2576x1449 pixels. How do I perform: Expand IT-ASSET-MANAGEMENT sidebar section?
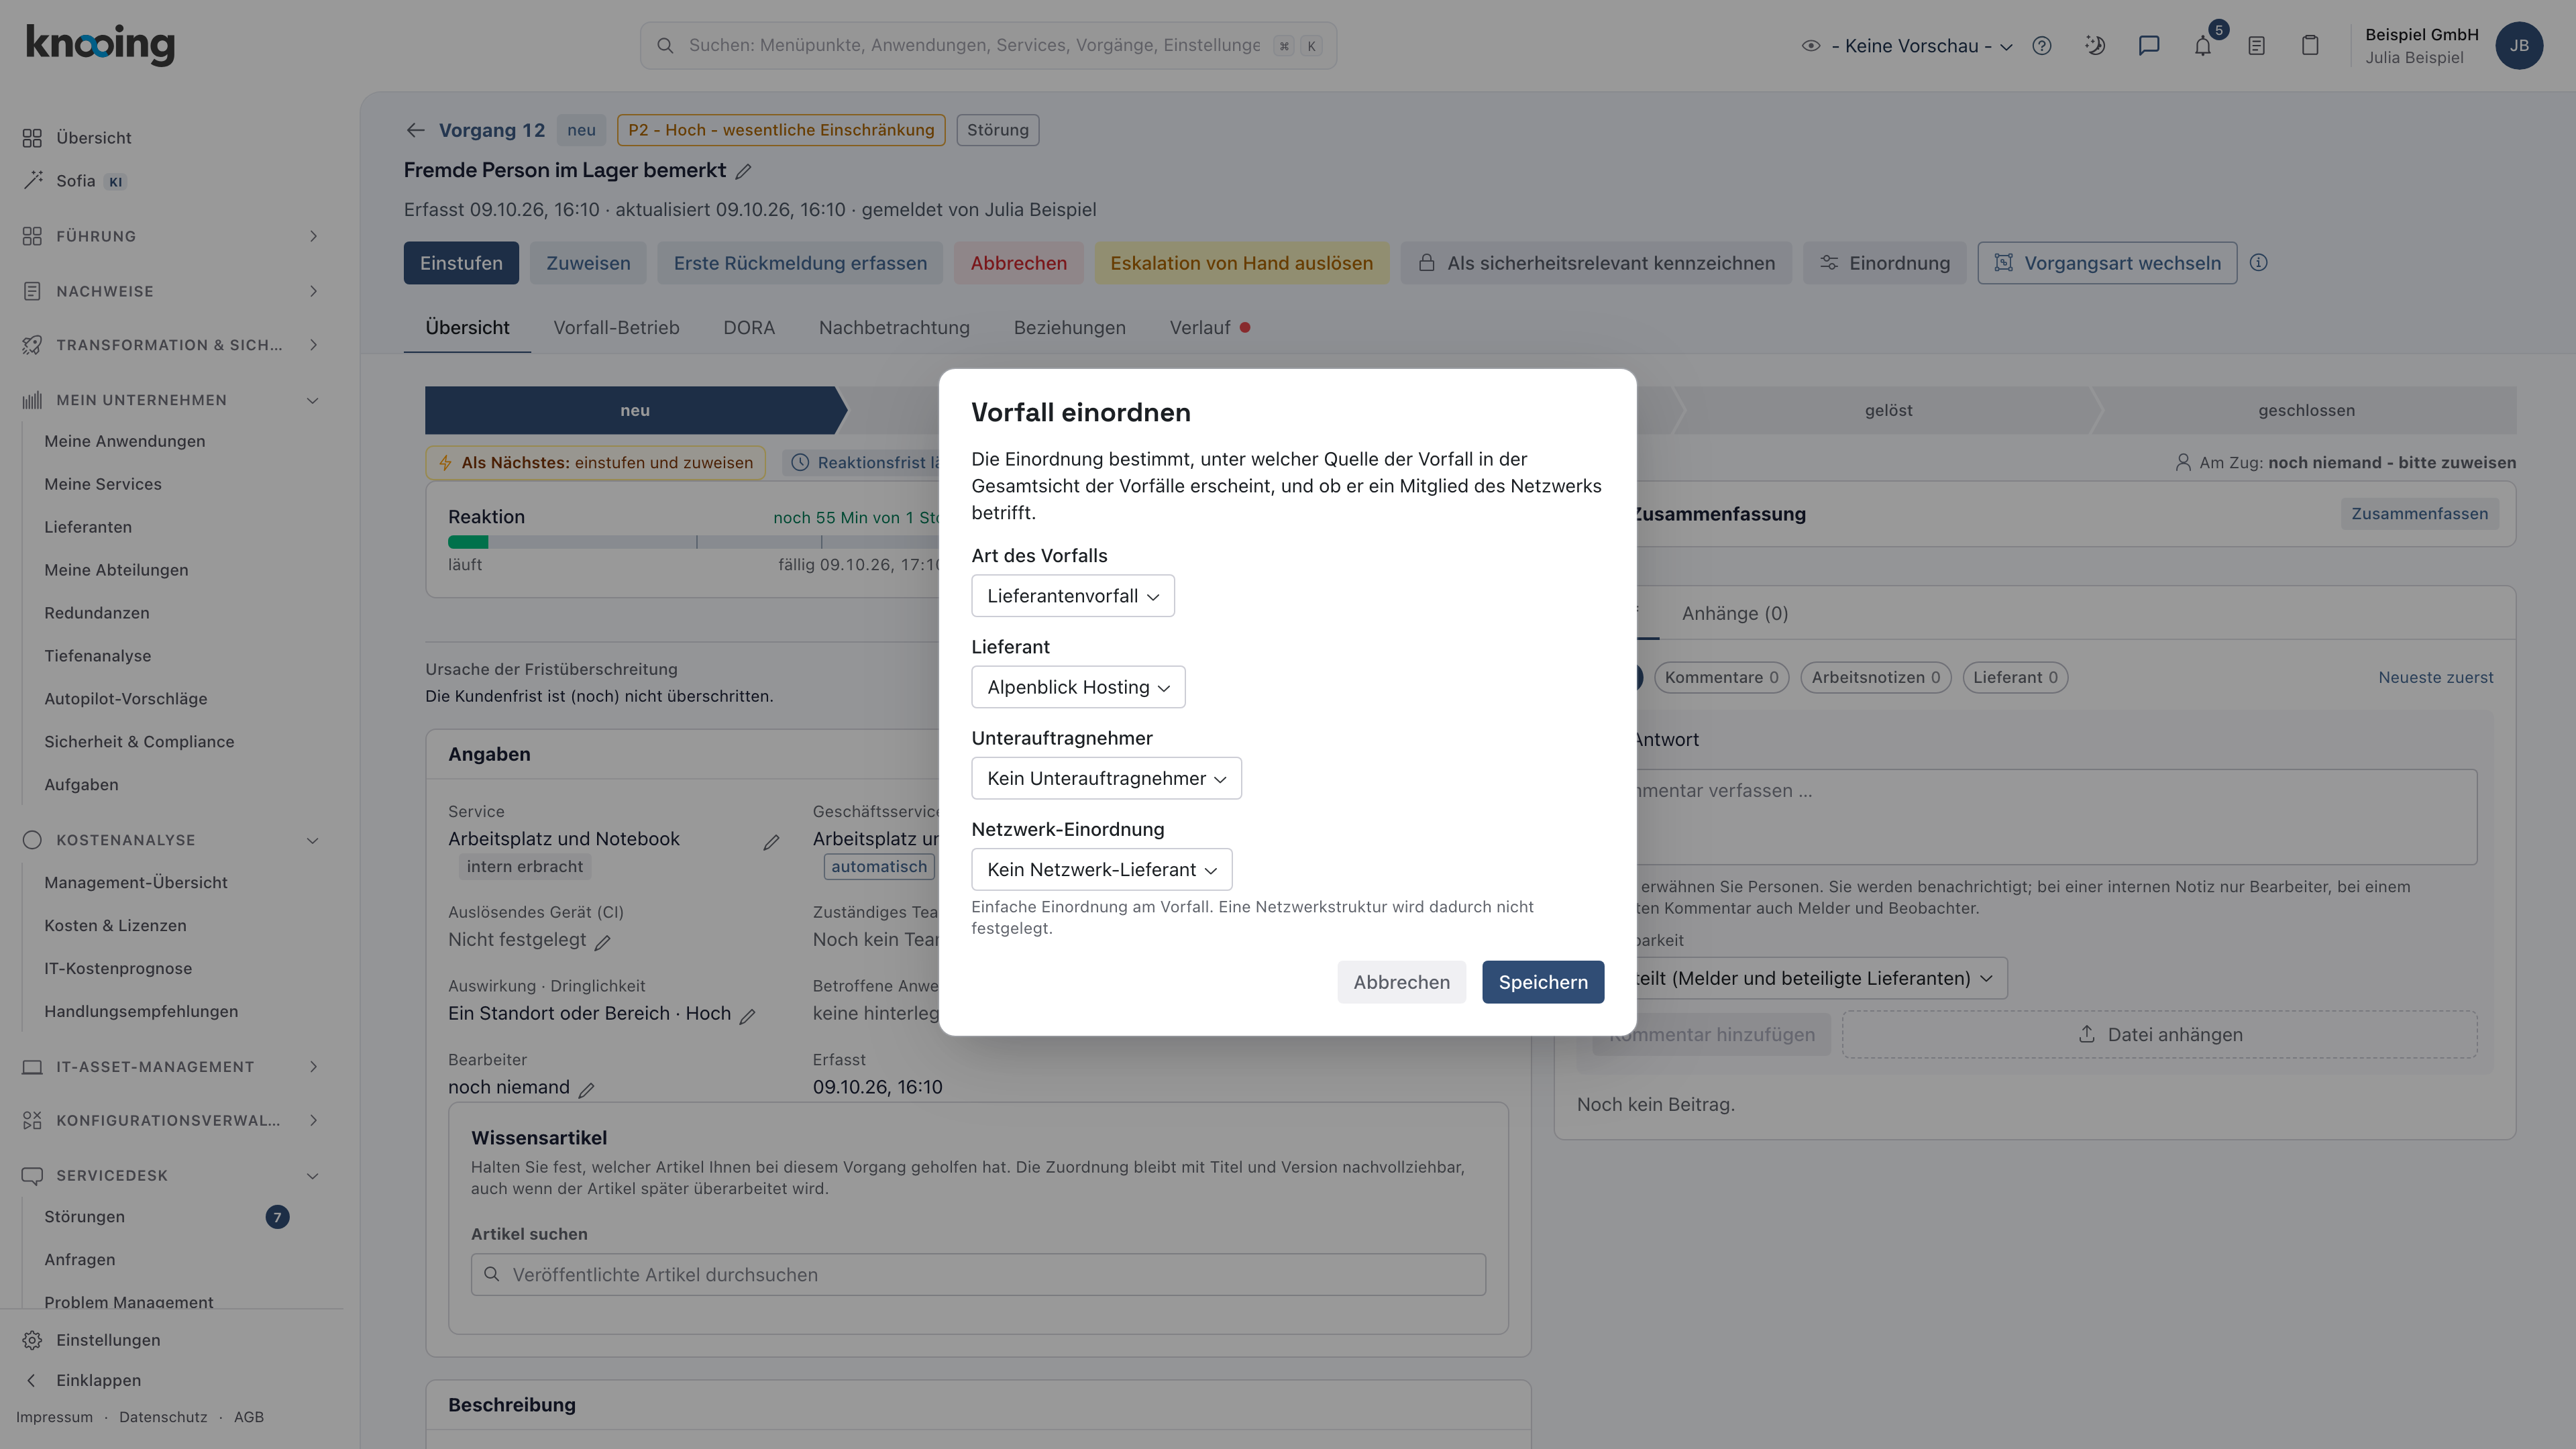coord(170,1067)
